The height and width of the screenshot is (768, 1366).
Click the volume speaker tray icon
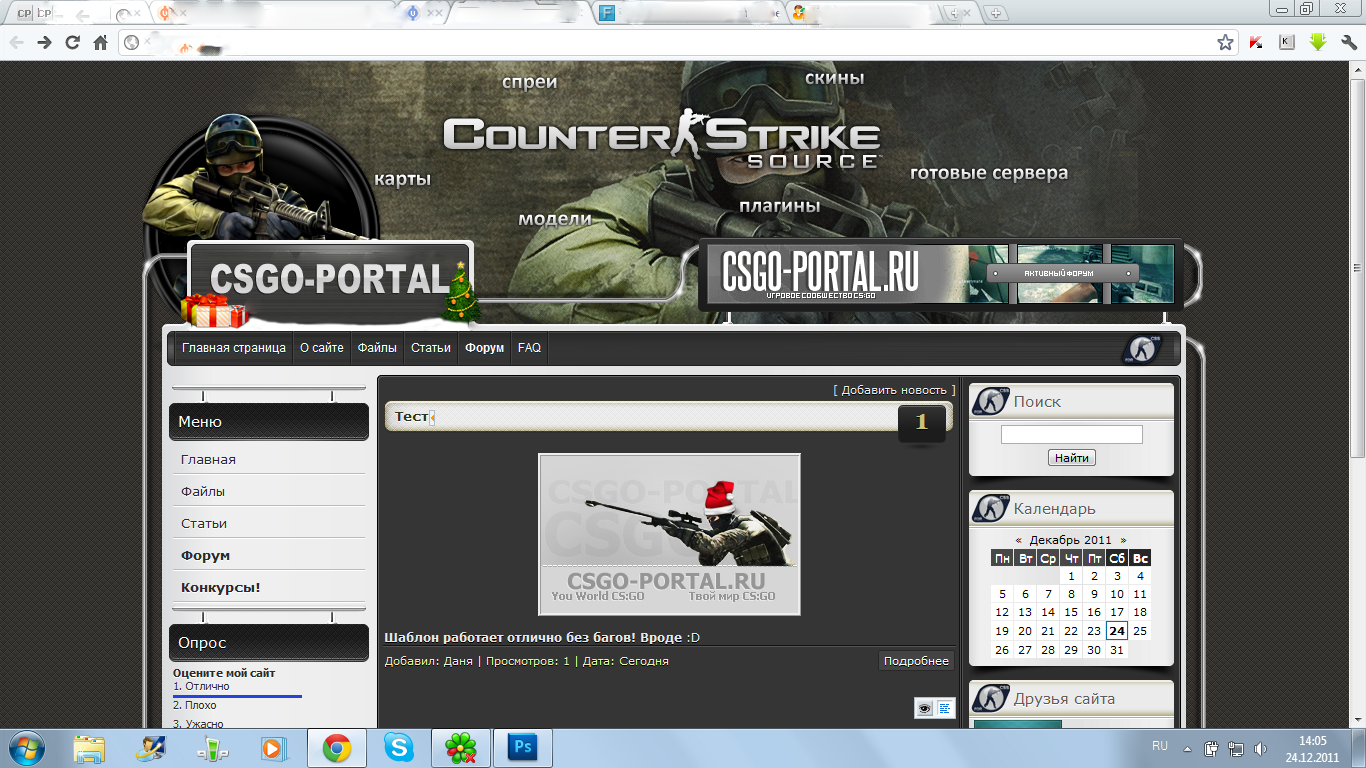click(1262, 748)
